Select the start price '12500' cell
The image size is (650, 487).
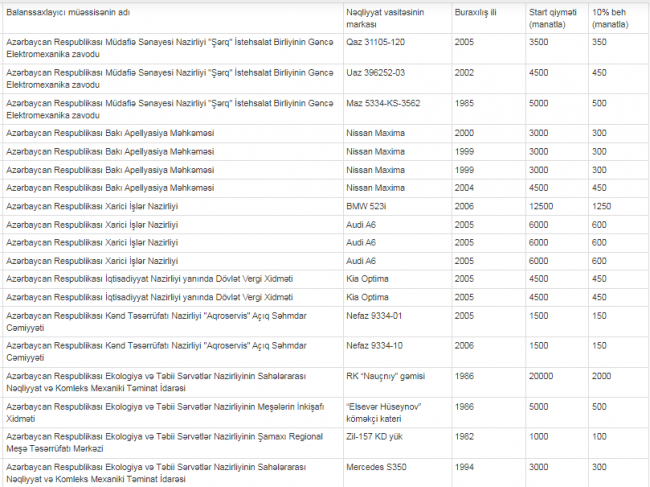(557, 206)
